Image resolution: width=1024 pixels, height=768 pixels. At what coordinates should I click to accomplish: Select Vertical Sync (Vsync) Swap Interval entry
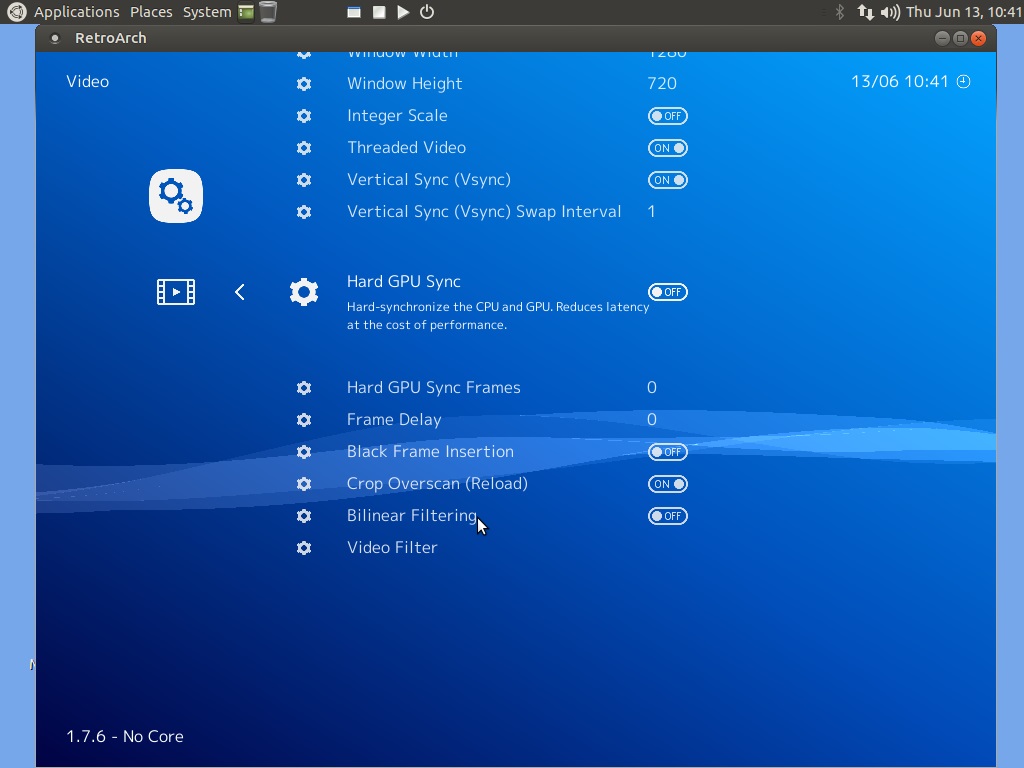pyautogui.click(x=484, y=212)
